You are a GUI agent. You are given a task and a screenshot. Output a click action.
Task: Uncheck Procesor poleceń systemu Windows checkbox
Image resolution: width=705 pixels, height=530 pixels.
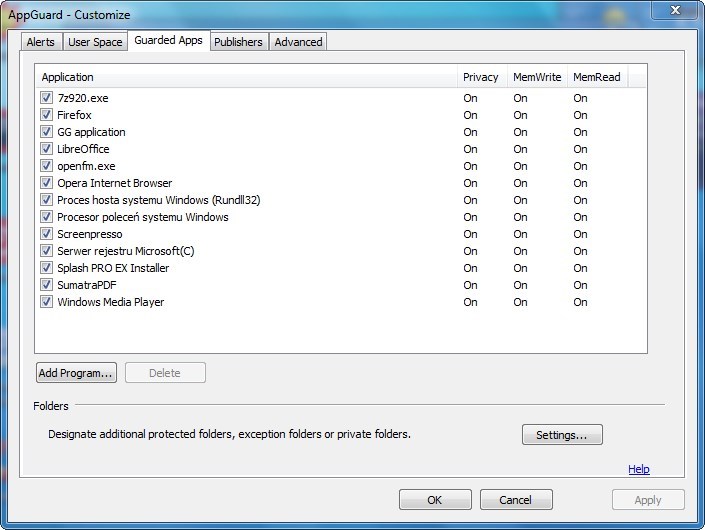(46, 217)
